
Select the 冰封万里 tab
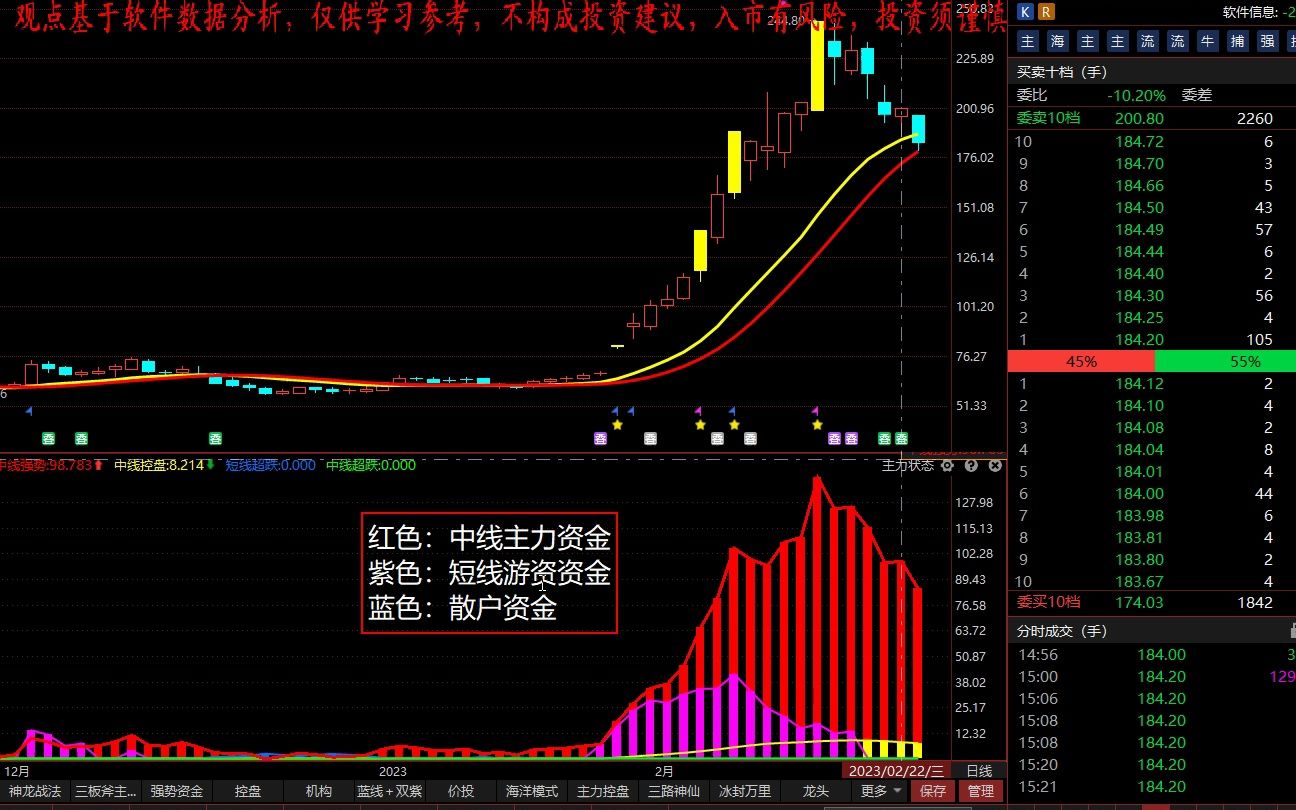coord(745,791)
